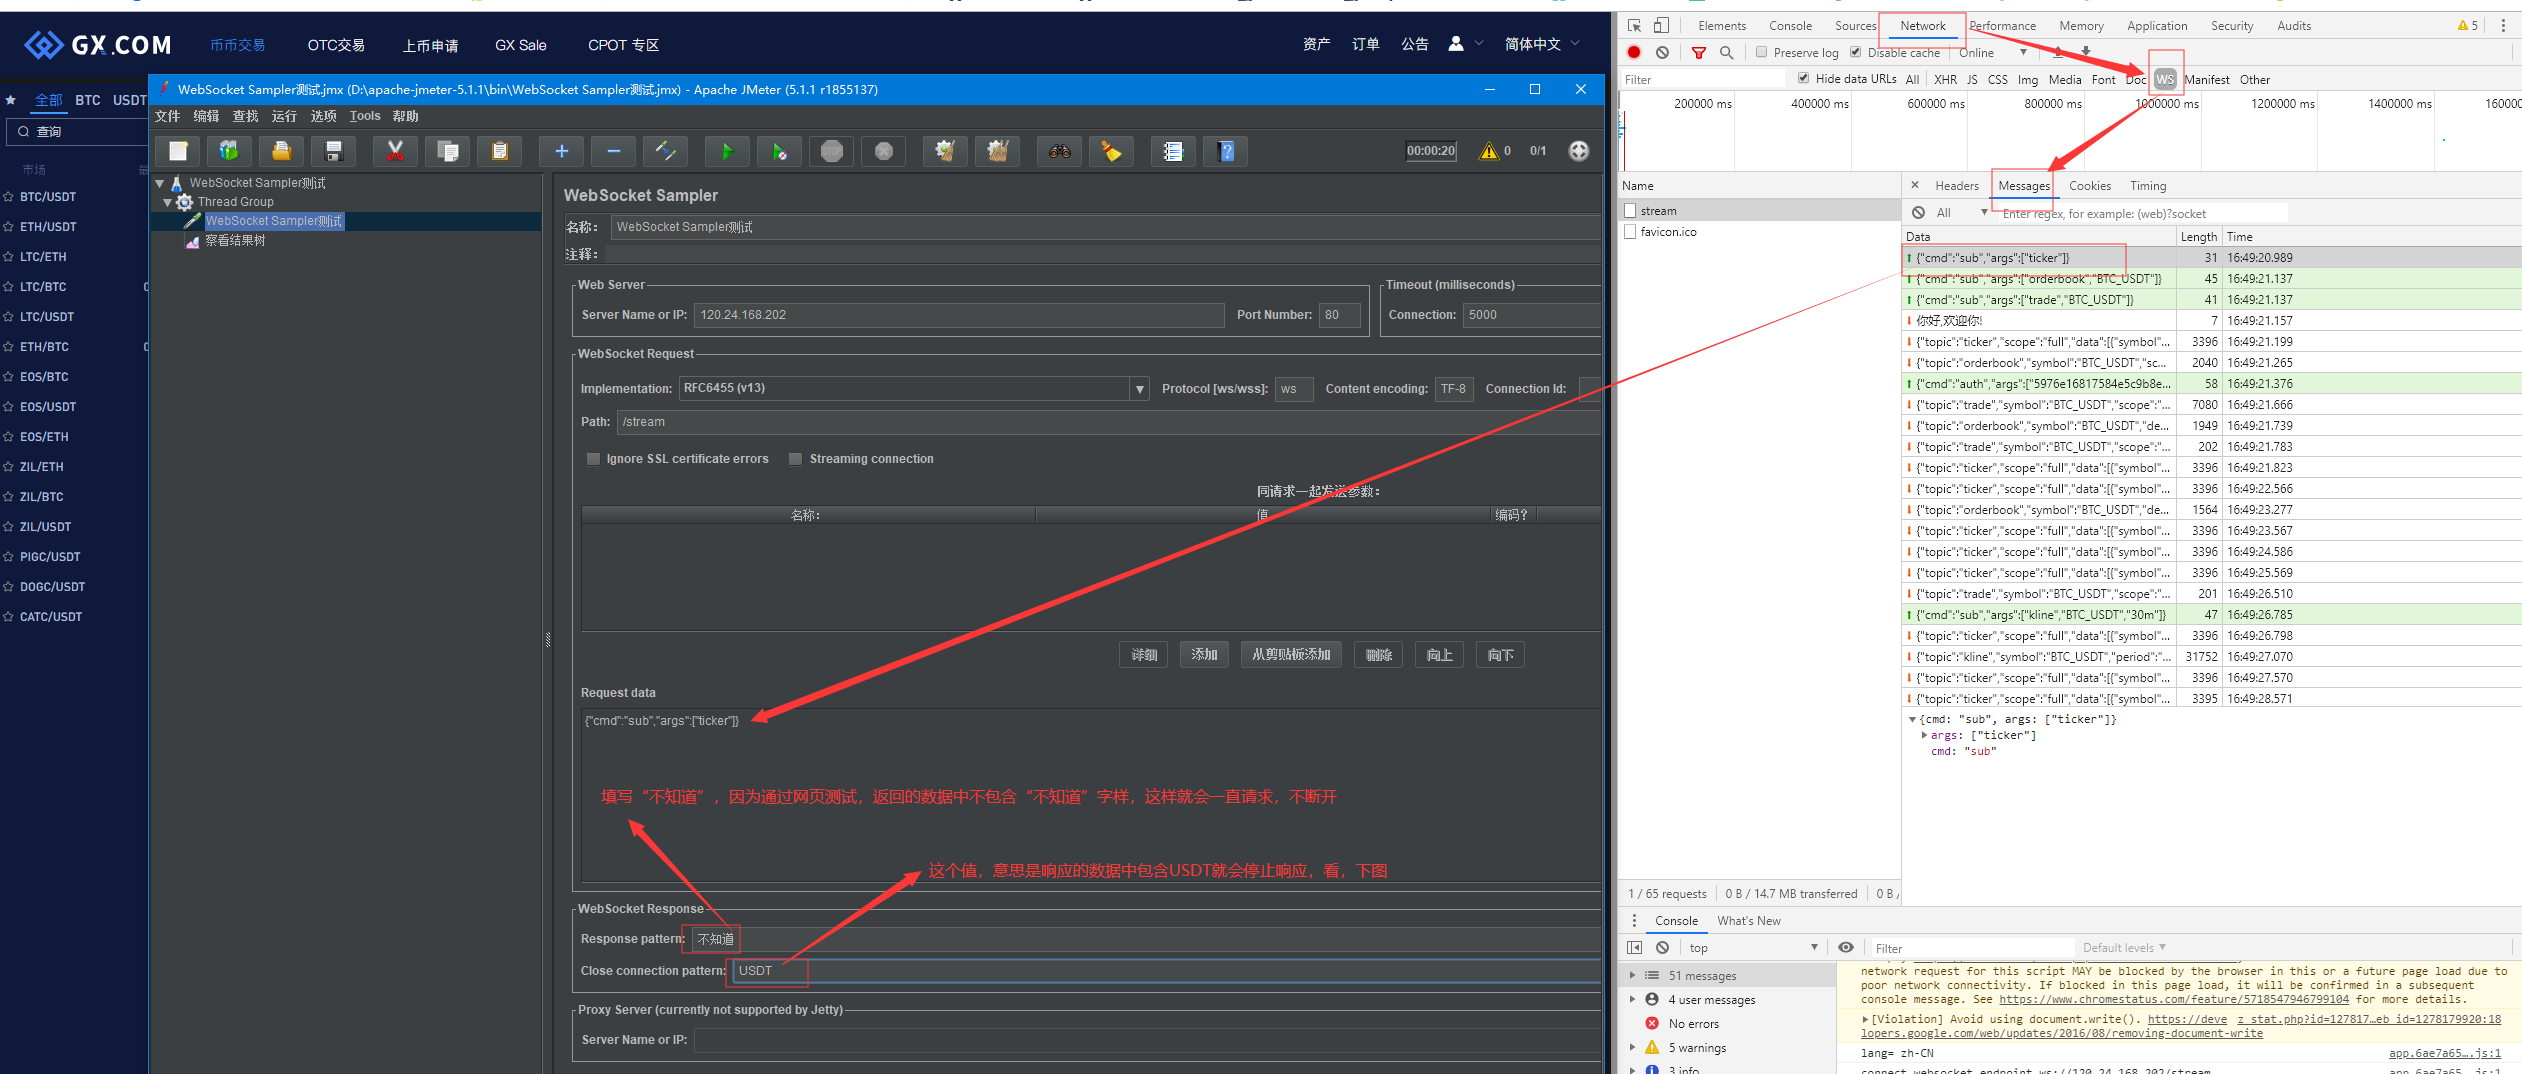Click the chromestatus.com link in console
The width and height of the screenshot is (2522, 1074).
tap(2174, 1000)
